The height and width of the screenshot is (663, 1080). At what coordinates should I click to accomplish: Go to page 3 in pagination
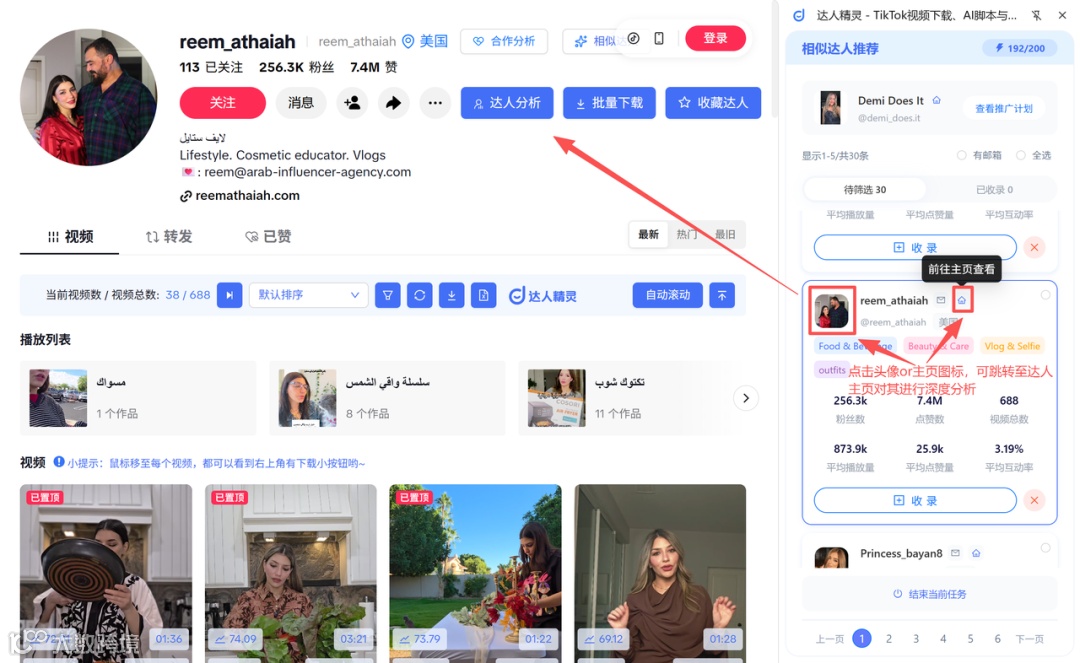coord(916,639)
